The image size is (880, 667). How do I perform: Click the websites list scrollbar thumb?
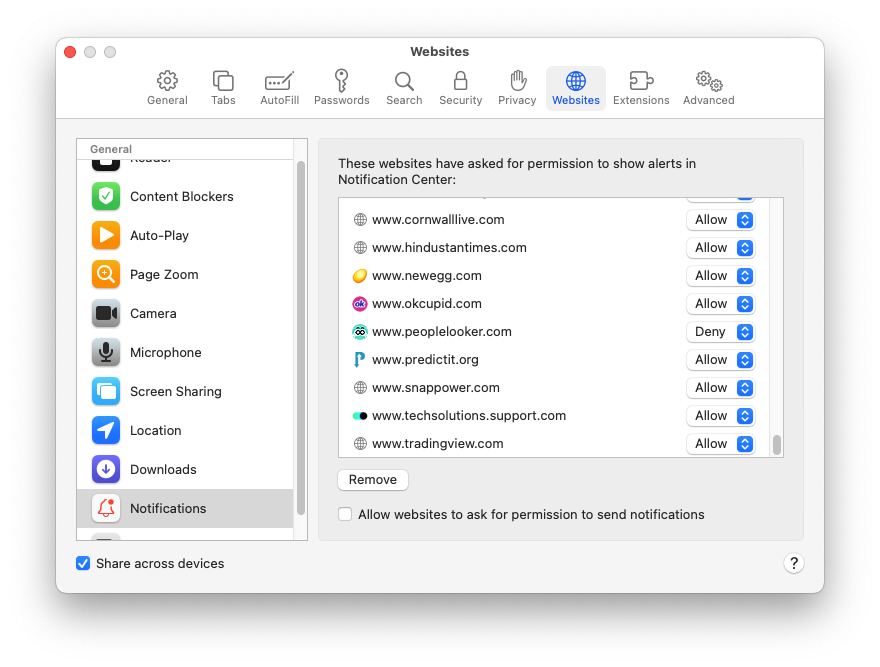(x=777, y=445)
